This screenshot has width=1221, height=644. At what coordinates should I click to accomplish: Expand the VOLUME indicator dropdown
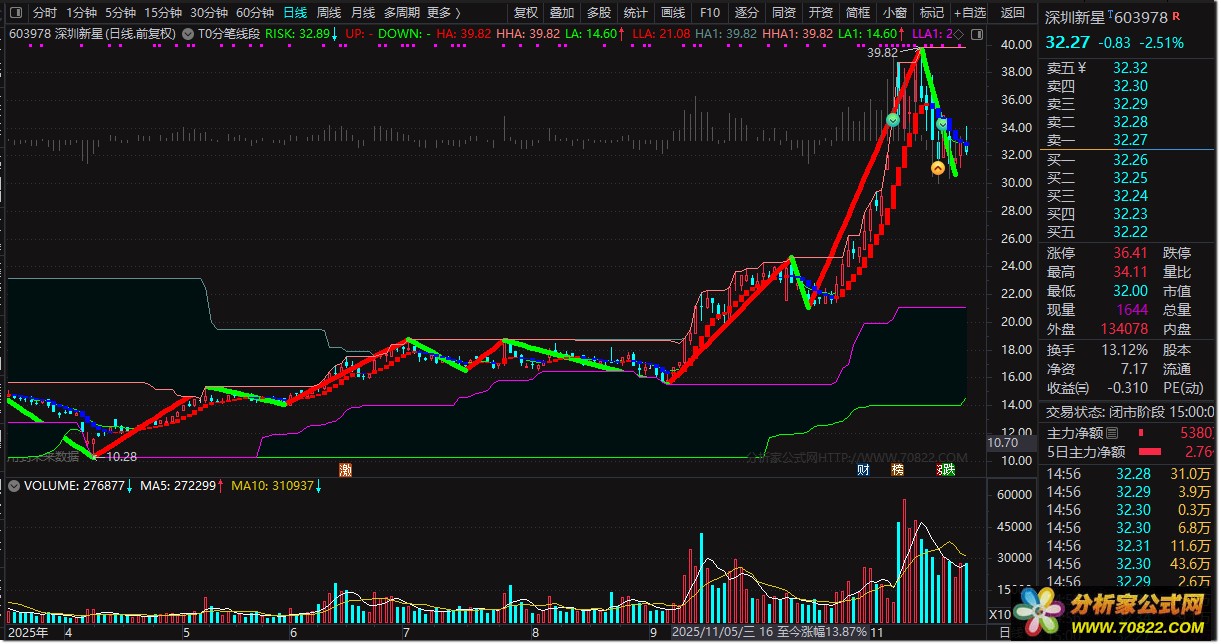(13, 486)
